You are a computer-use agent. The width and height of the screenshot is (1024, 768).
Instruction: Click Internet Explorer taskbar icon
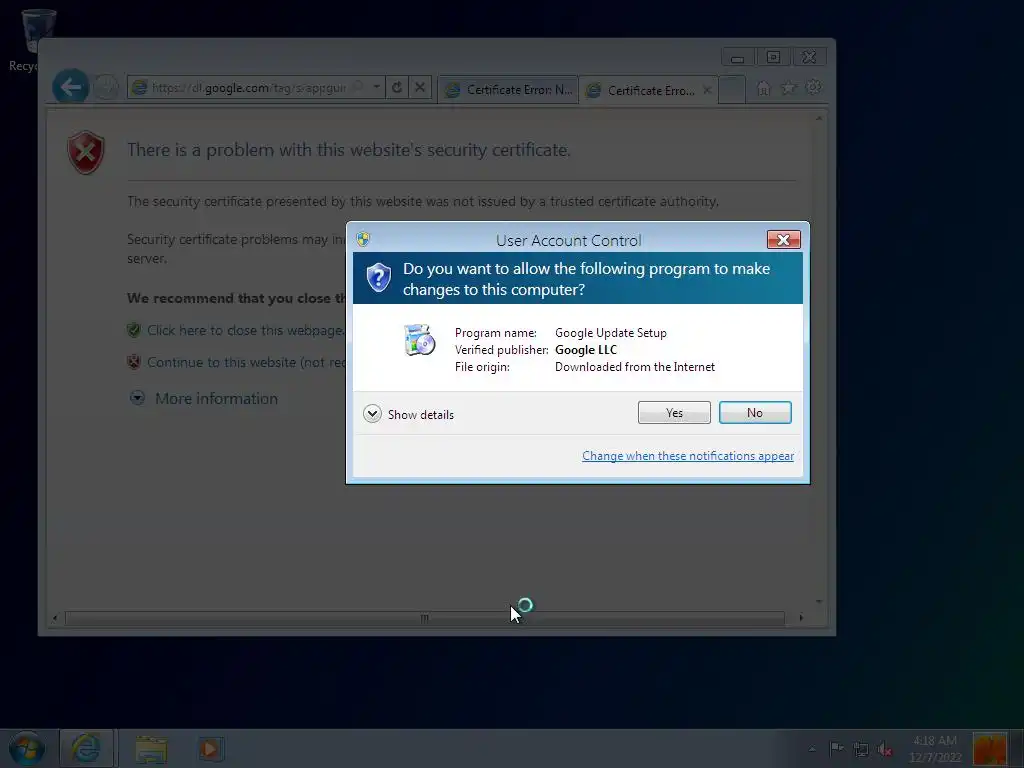[86, 748]
